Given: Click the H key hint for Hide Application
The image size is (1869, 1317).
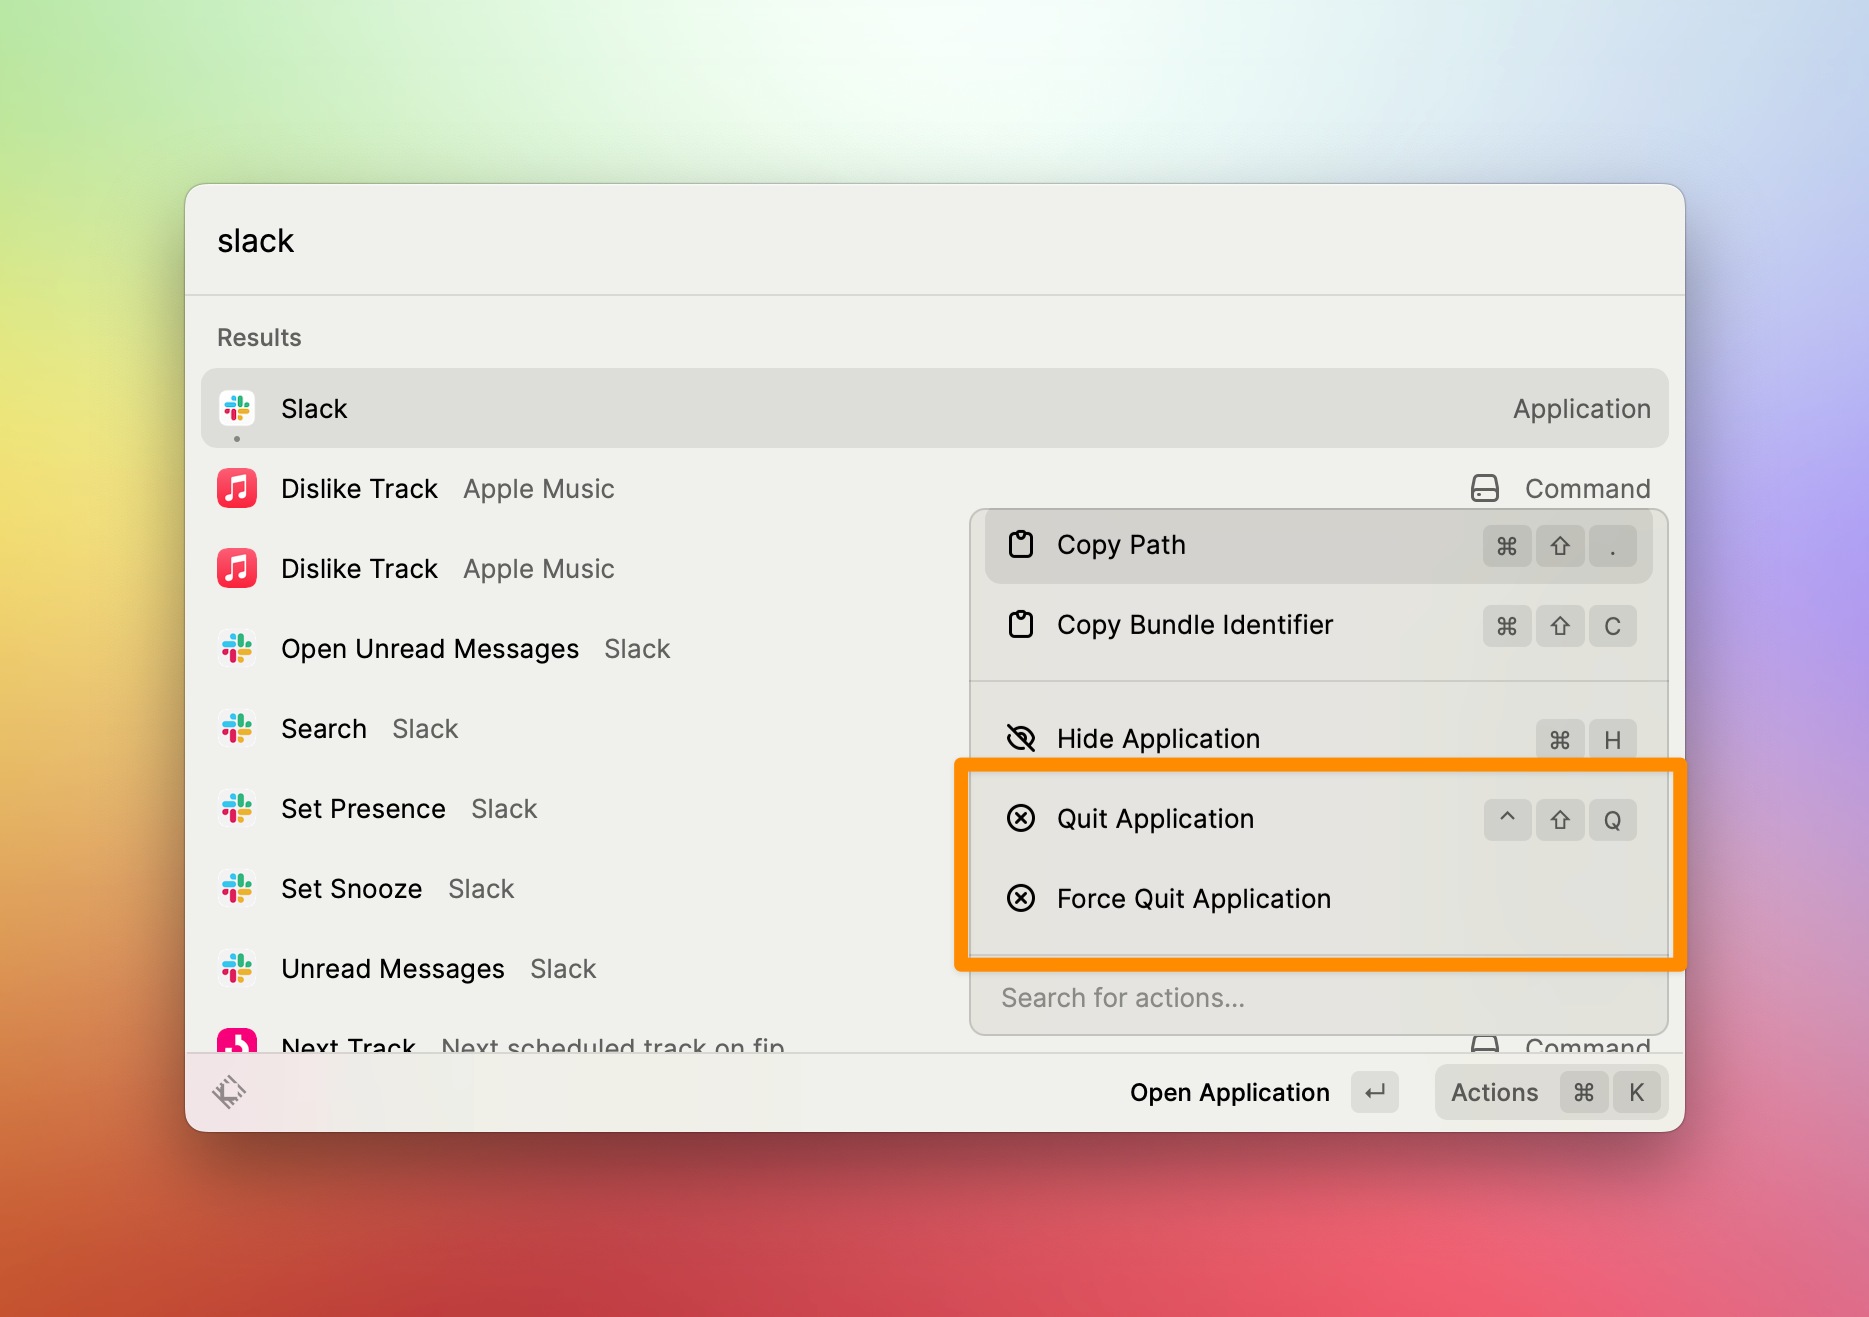Looking at the screenshot, I should (1612, 740).
